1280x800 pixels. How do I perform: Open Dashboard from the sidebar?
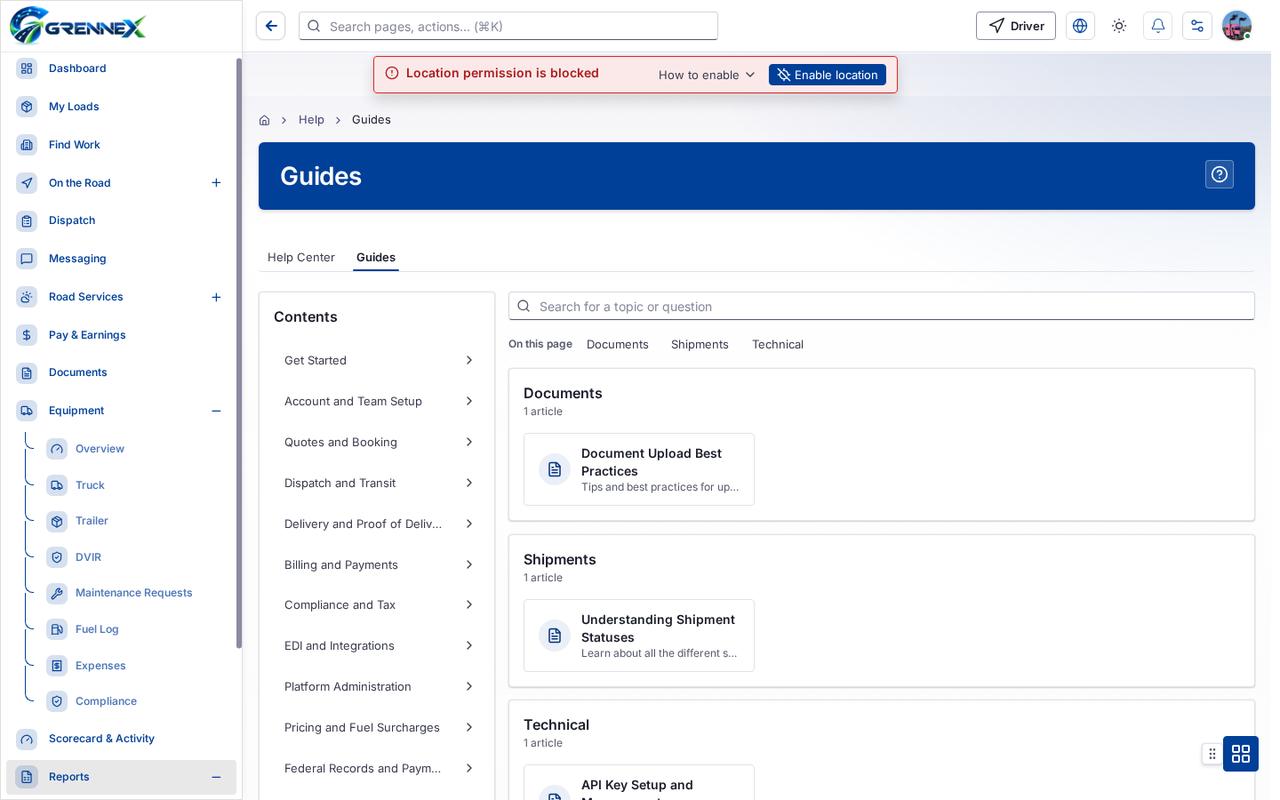tap(121, 68)
